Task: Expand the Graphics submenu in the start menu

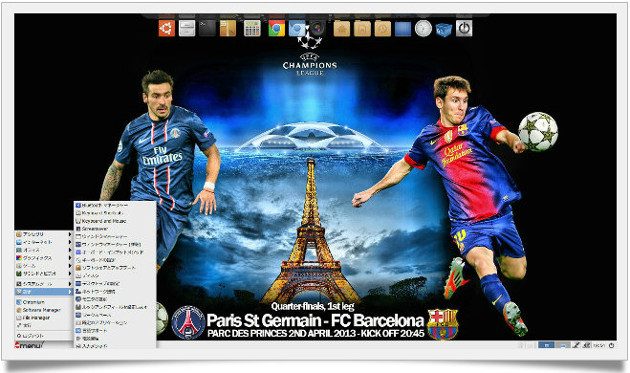Action: coord(44,258)
